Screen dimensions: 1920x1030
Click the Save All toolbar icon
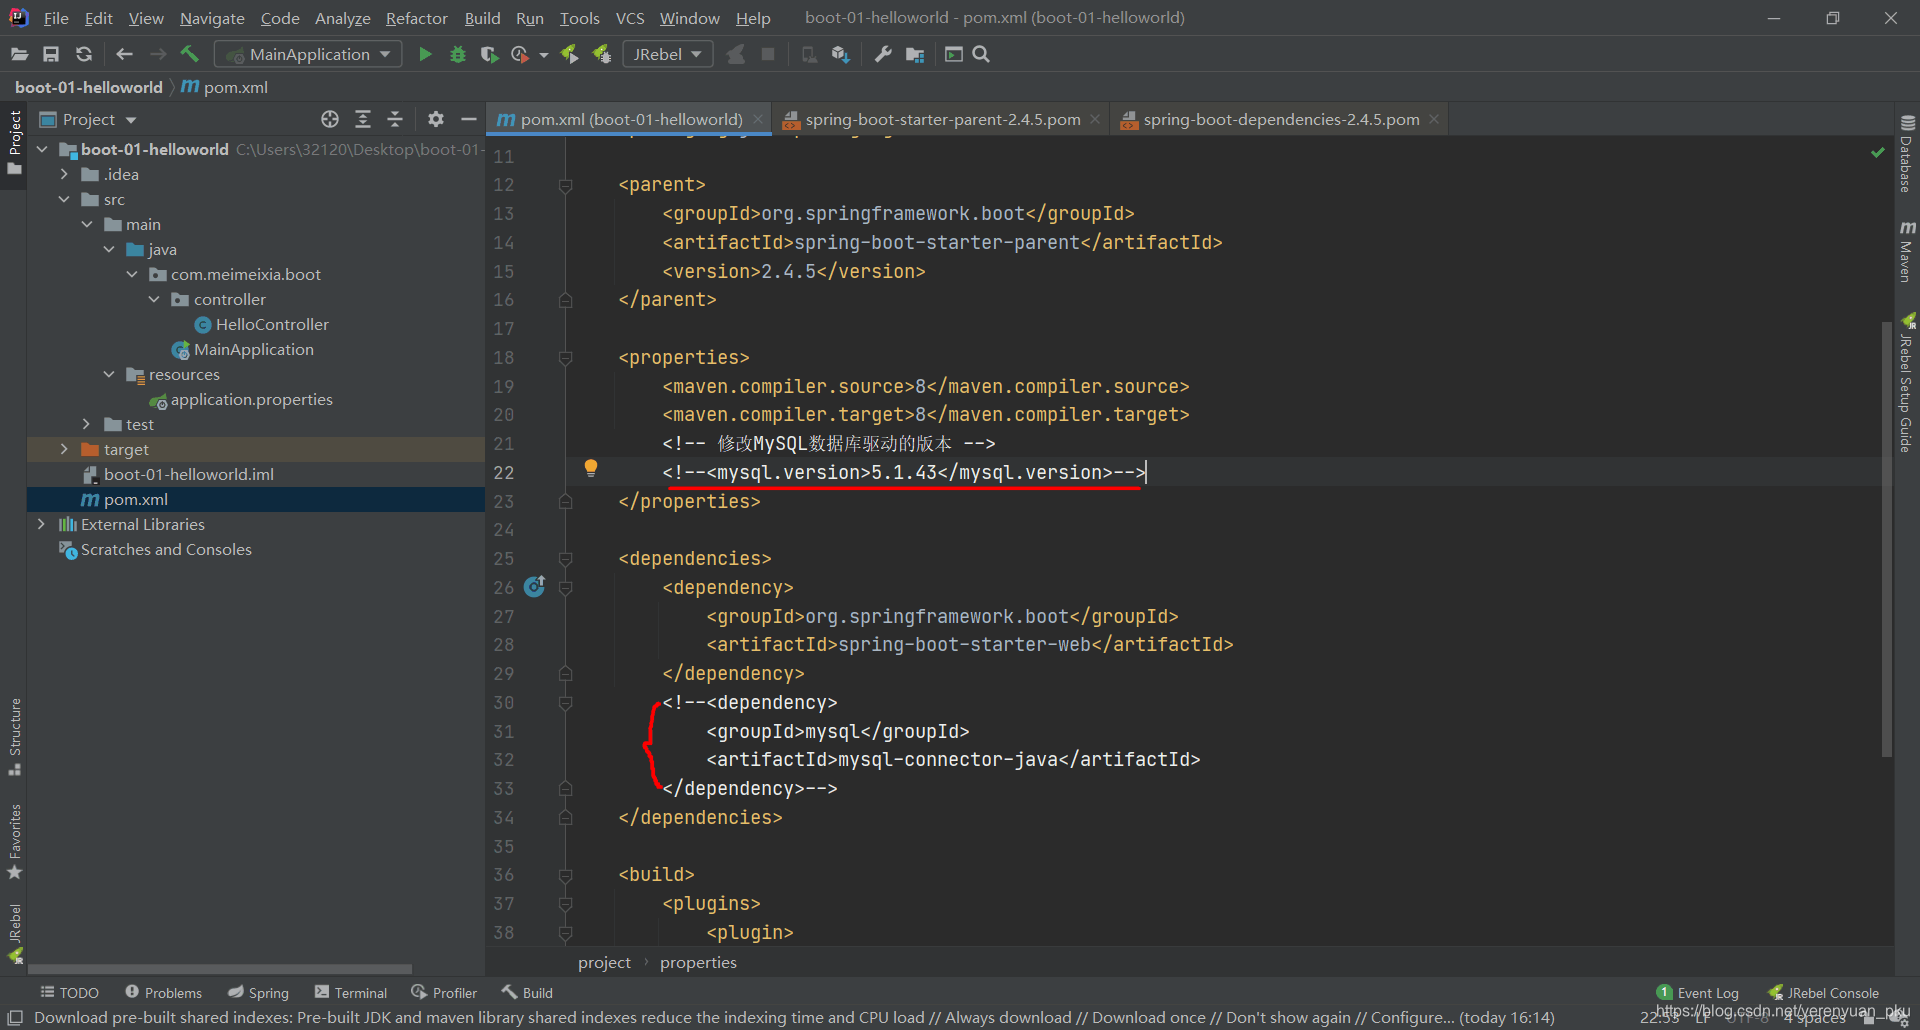coord(51,54)
